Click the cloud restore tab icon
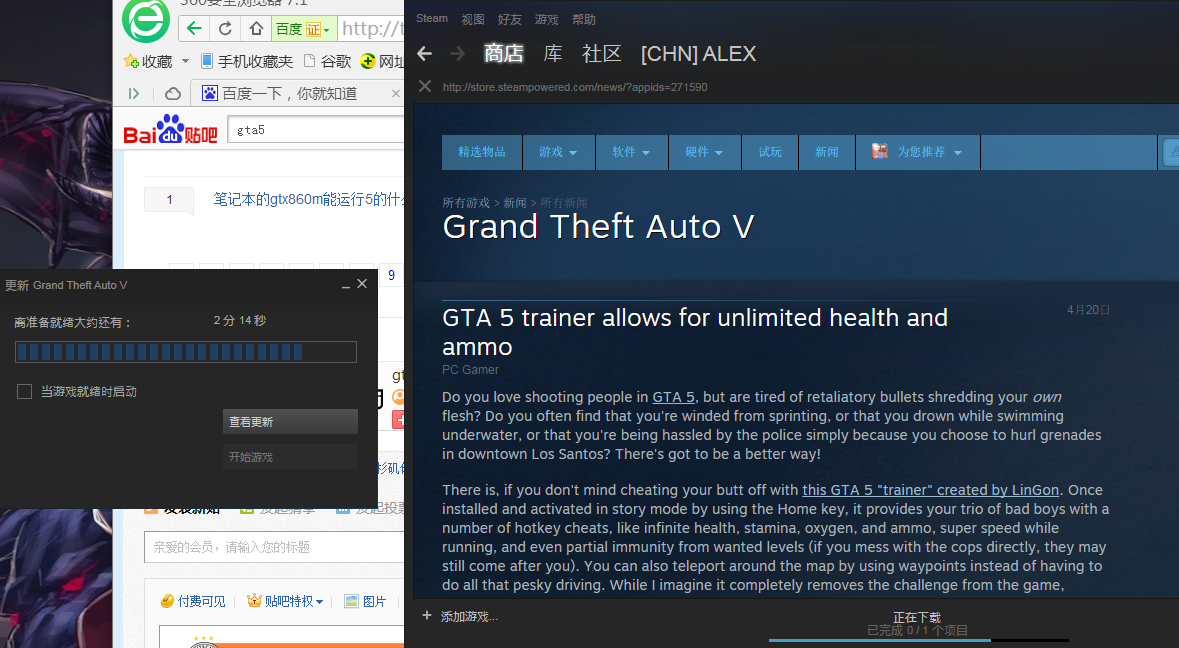The width and height of the screenshot is (1179, 648). (173, 94)
